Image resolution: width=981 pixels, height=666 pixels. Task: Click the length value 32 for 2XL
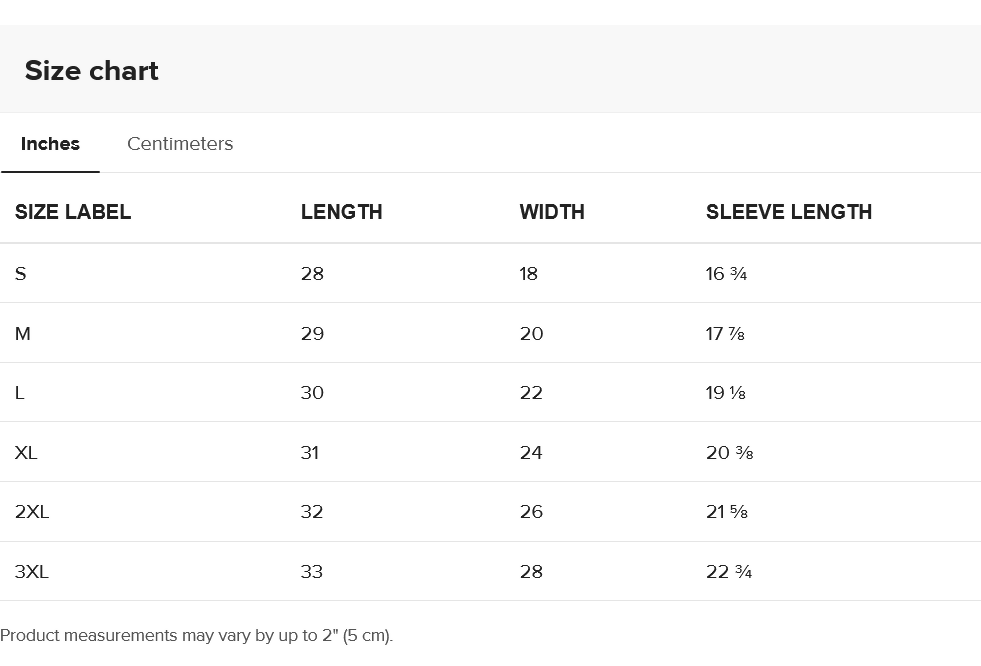pyautogui.click(x=312, y=512)
